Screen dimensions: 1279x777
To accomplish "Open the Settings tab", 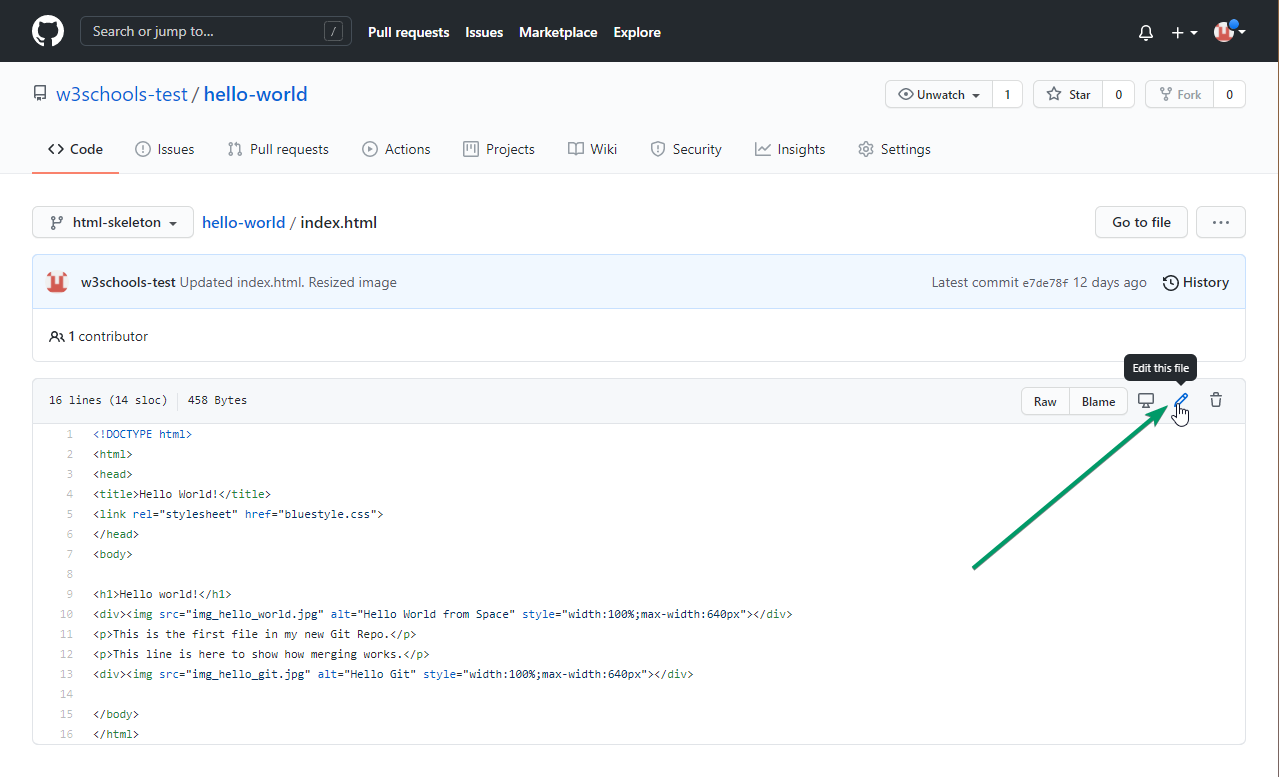I will (x=894, y=149).
